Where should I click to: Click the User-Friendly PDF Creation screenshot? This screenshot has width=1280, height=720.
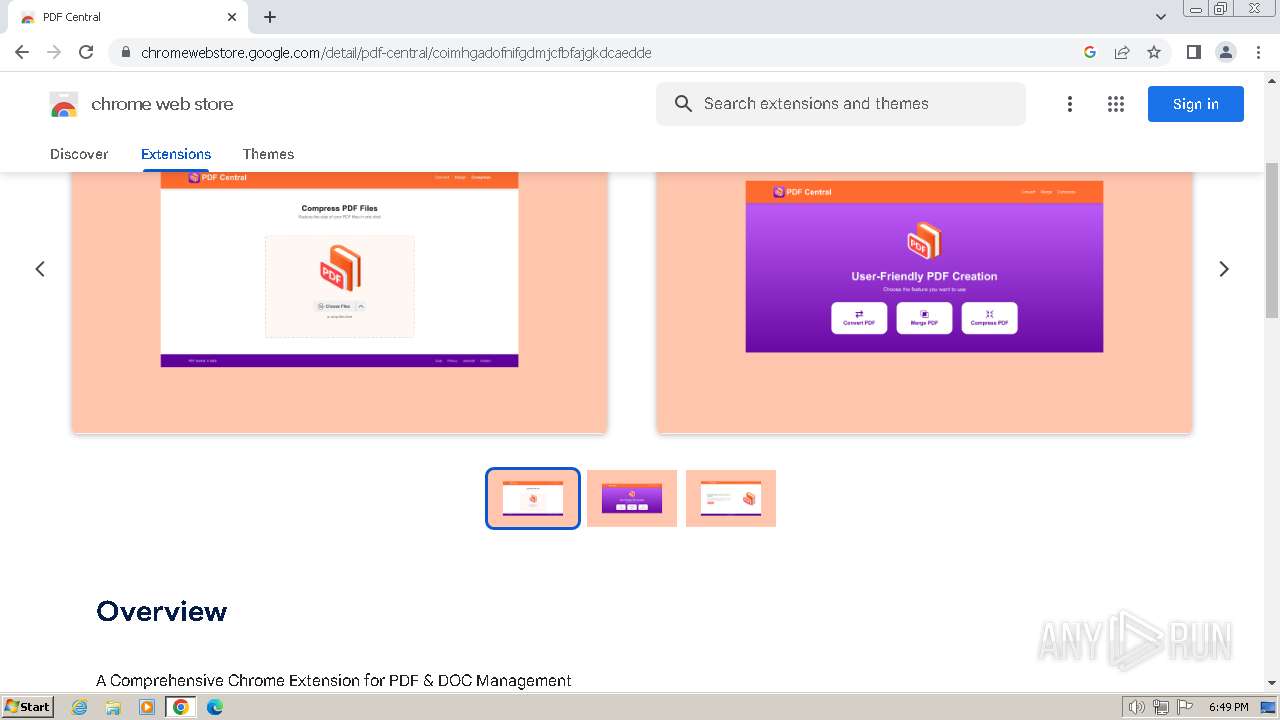[924, 302]
